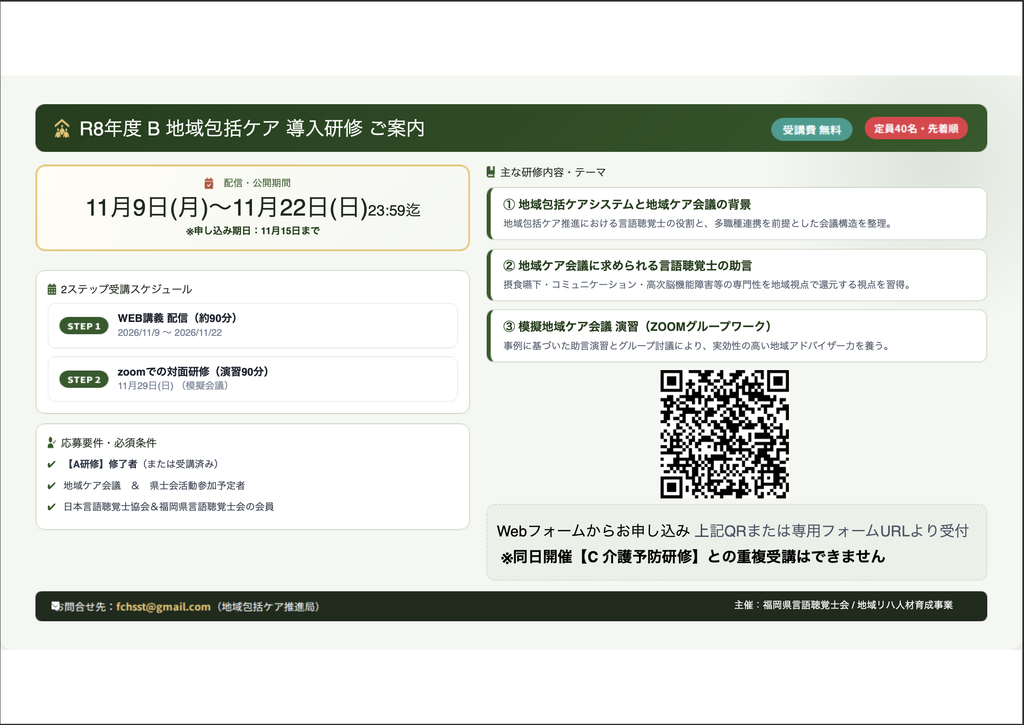The width and height of the screenshot is (1024, 725).
Task: Click the 受講費 無料 badge
Action: [812, 129]
